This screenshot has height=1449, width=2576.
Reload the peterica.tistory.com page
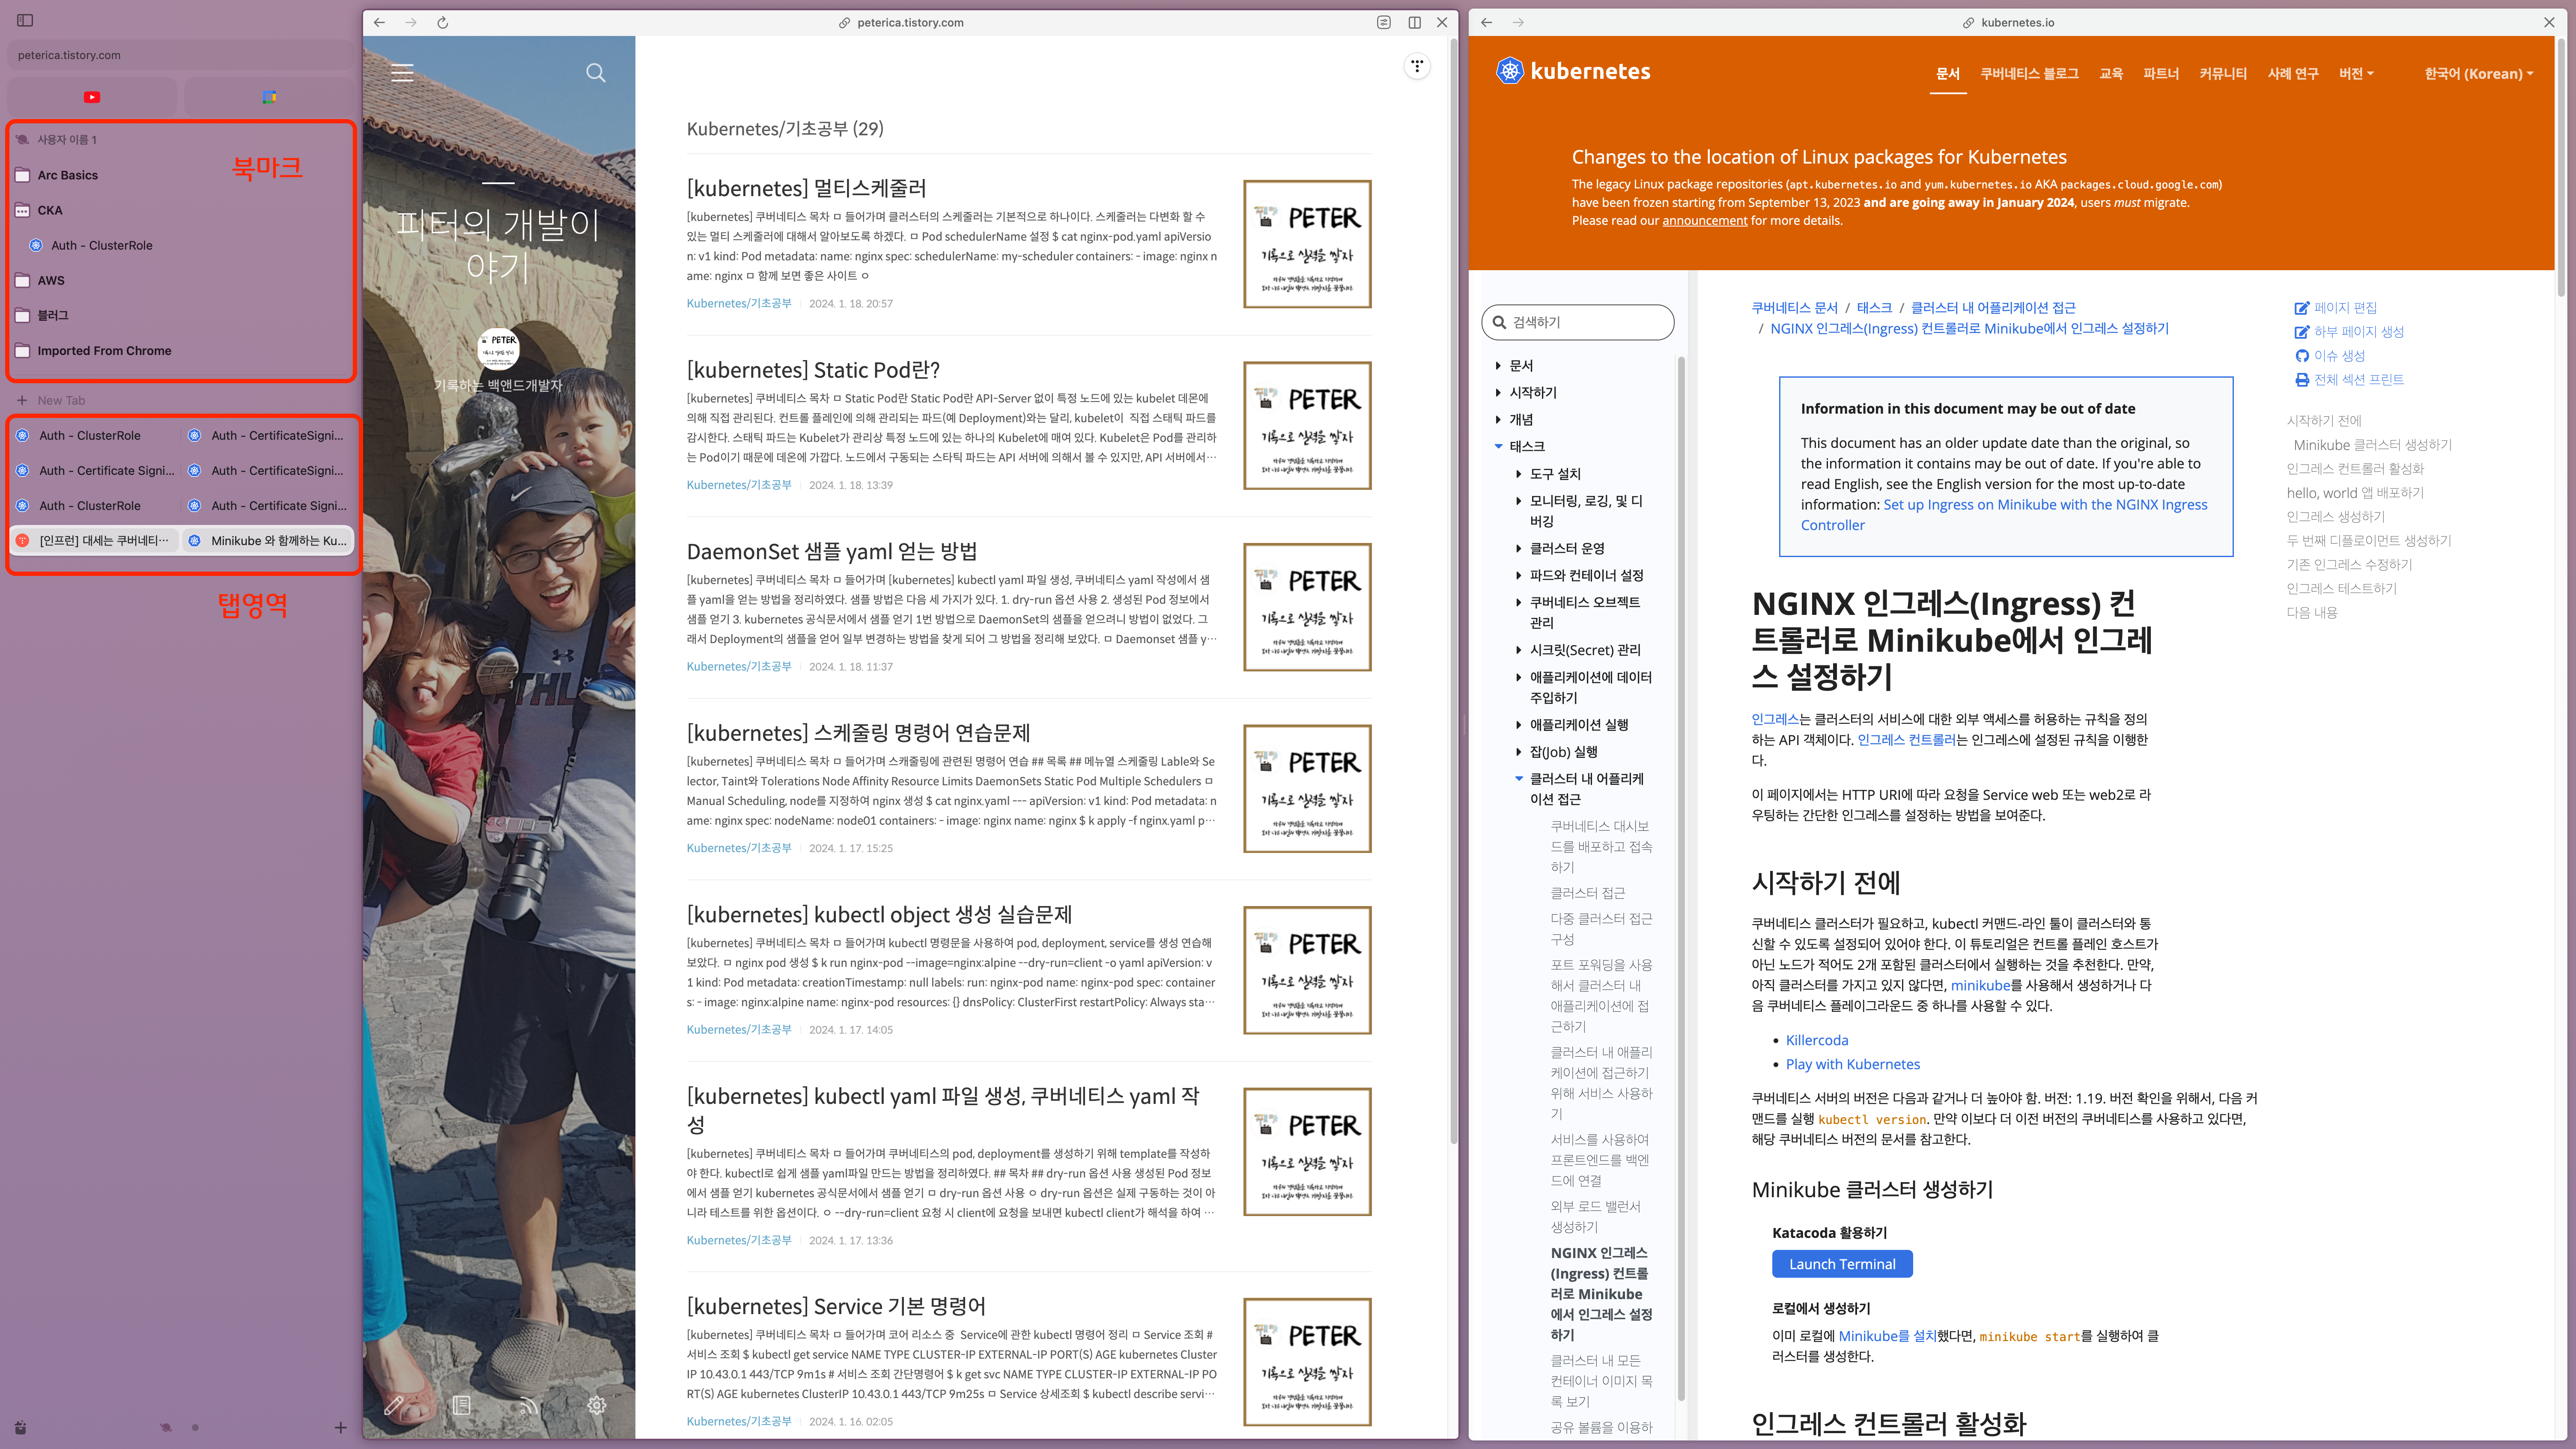coord(443,22)
